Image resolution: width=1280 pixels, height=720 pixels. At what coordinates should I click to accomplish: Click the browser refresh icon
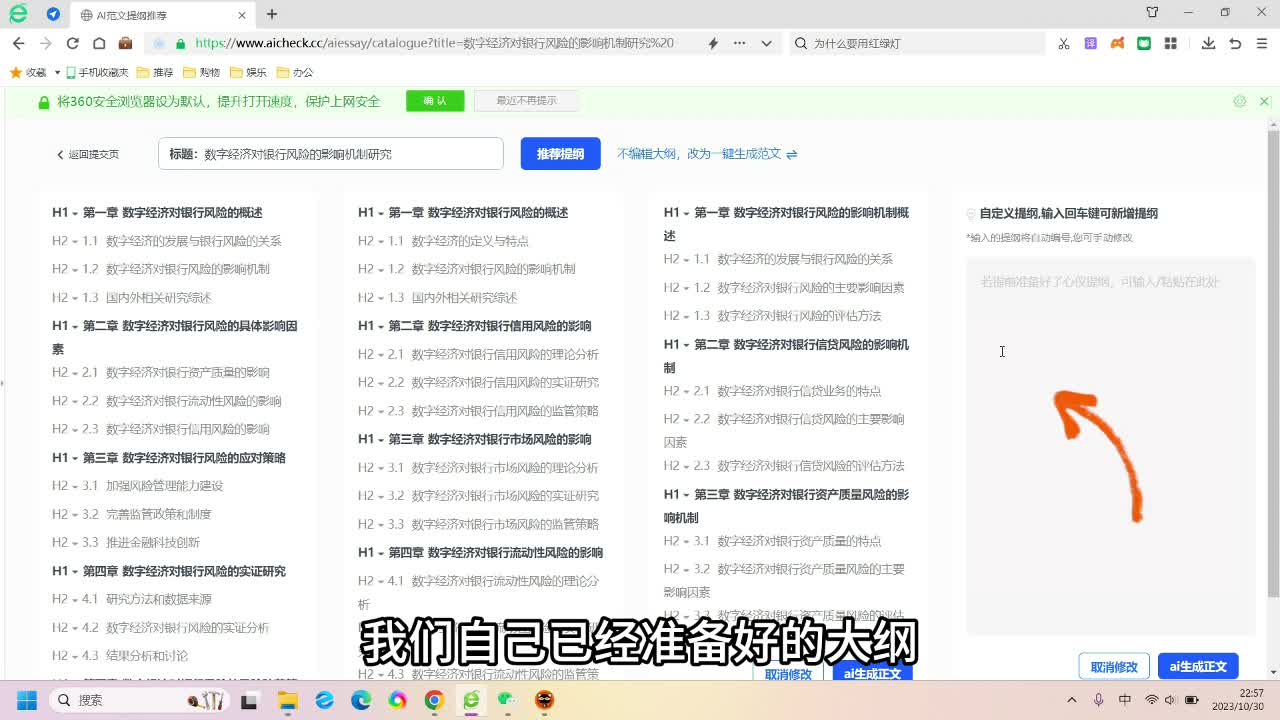(72, 43)
